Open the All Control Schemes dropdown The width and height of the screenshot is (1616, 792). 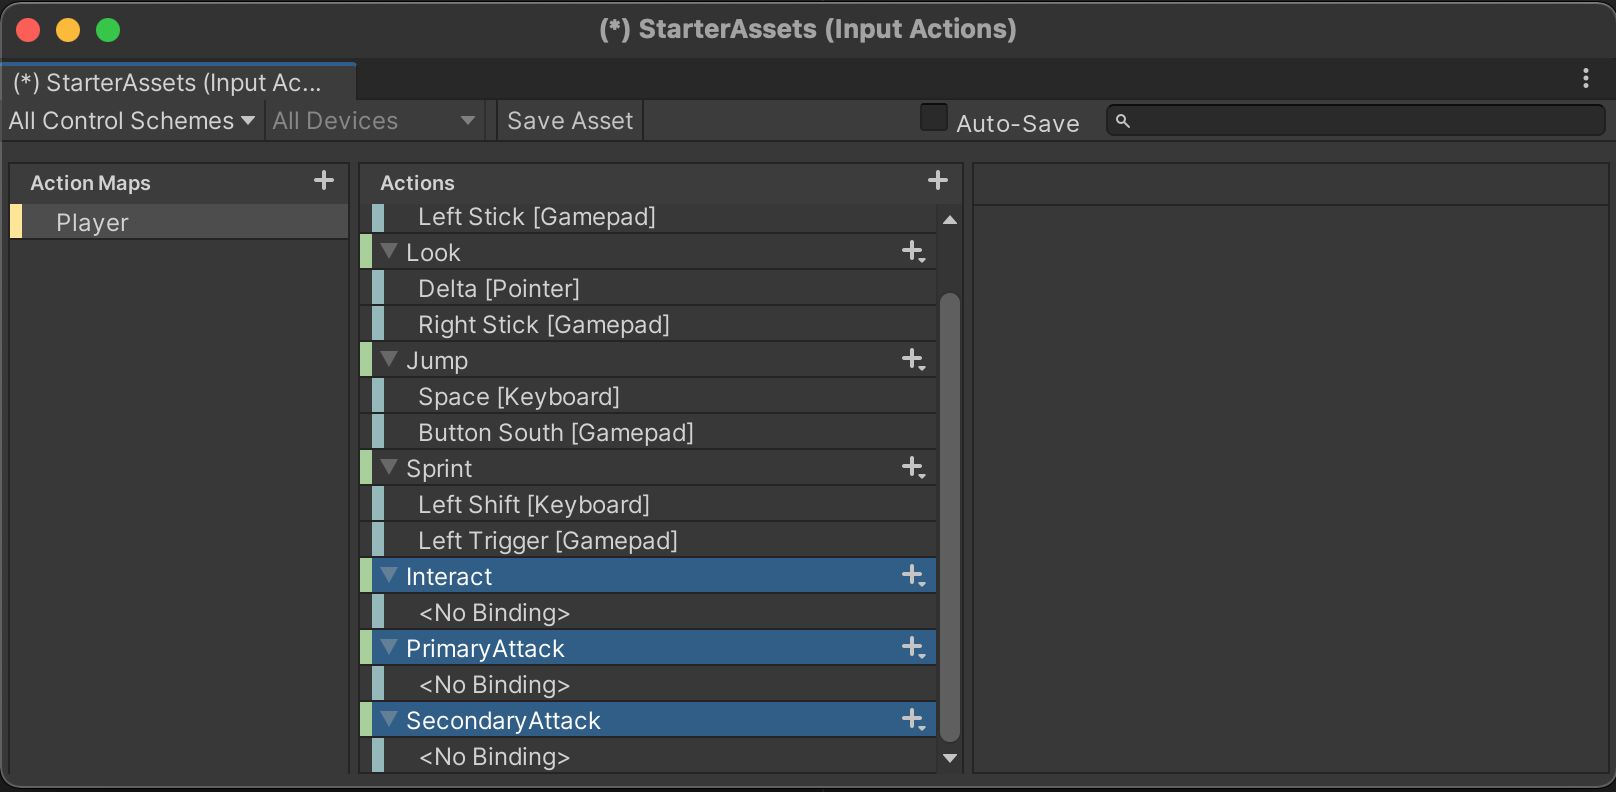pyautogui.click(x=131, y=121)
